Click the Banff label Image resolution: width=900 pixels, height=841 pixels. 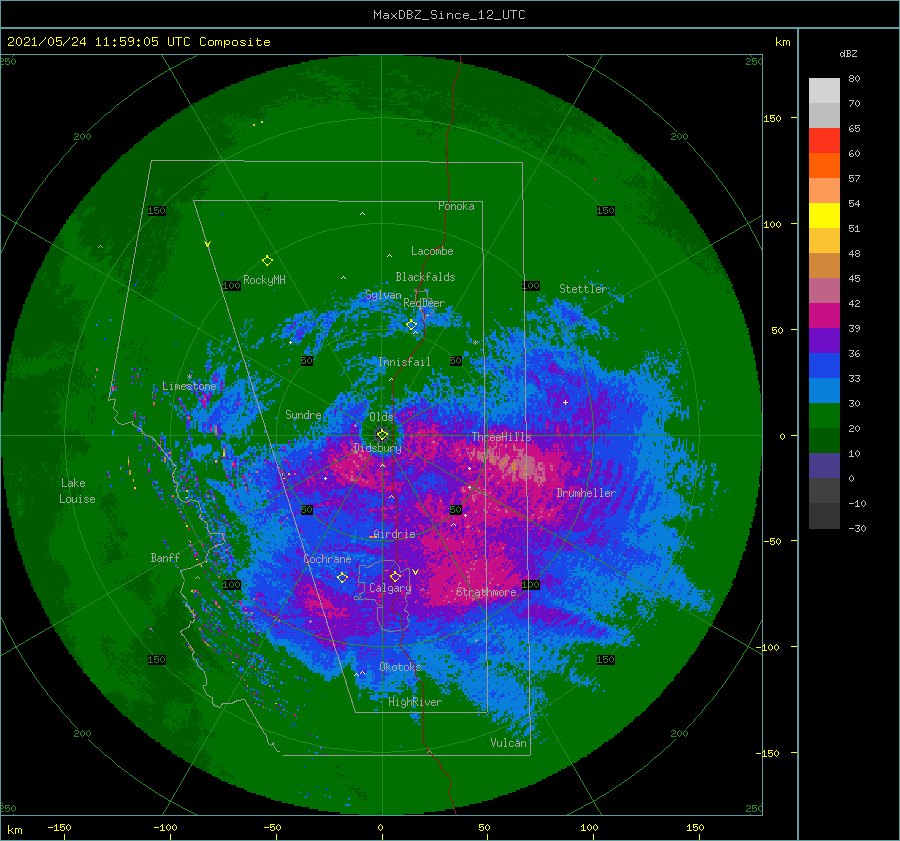165,557
